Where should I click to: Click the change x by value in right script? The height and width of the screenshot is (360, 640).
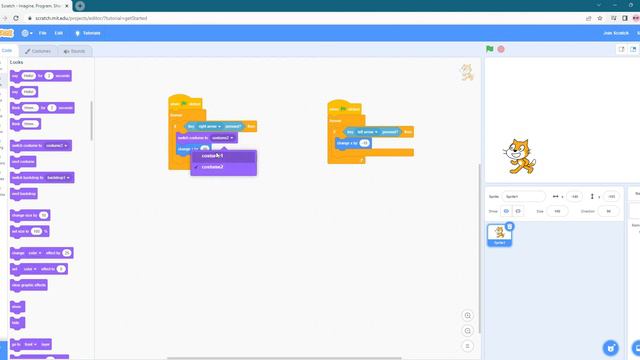click(364, 143)
